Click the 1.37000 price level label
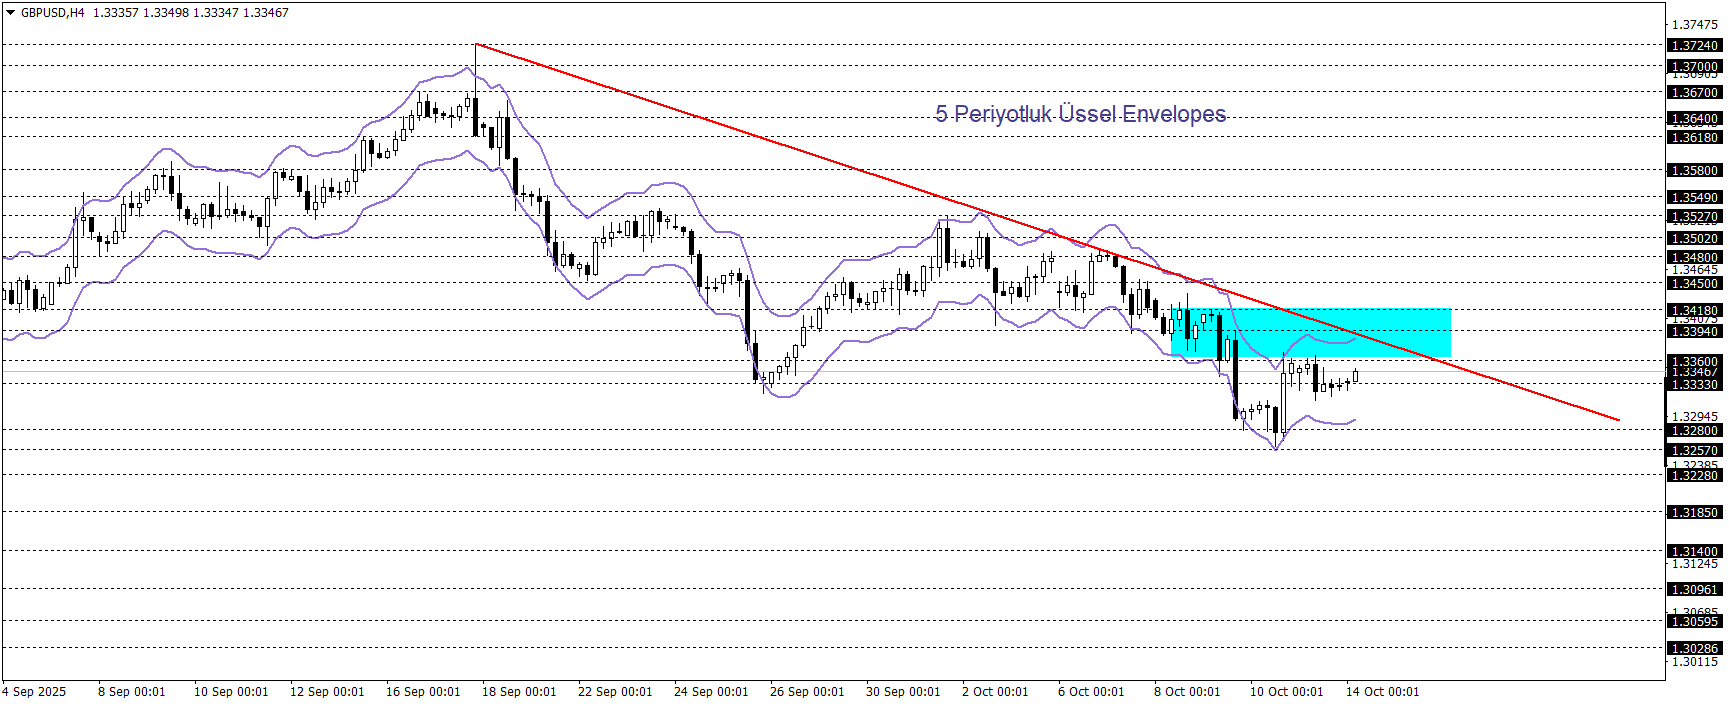Viewport: 1729px width, 704px height. click(x=1694, y=67)
